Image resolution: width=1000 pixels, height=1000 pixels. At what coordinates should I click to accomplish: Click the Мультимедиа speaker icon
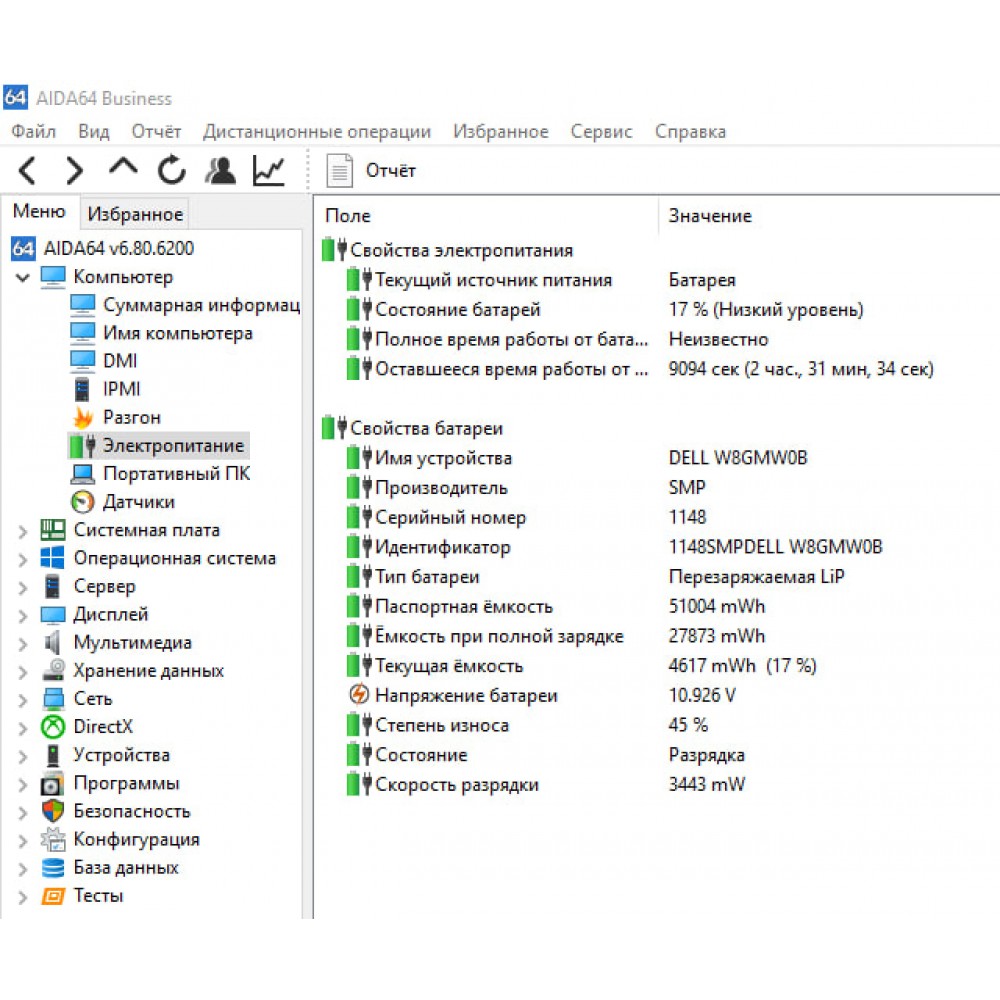[x=52, y=642]
